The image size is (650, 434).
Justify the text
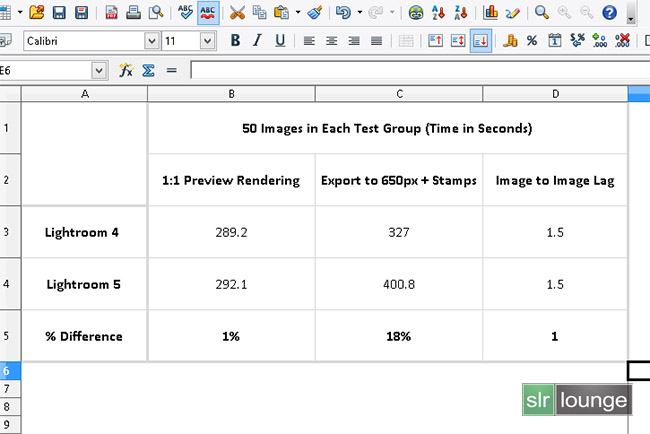[376, 41]
